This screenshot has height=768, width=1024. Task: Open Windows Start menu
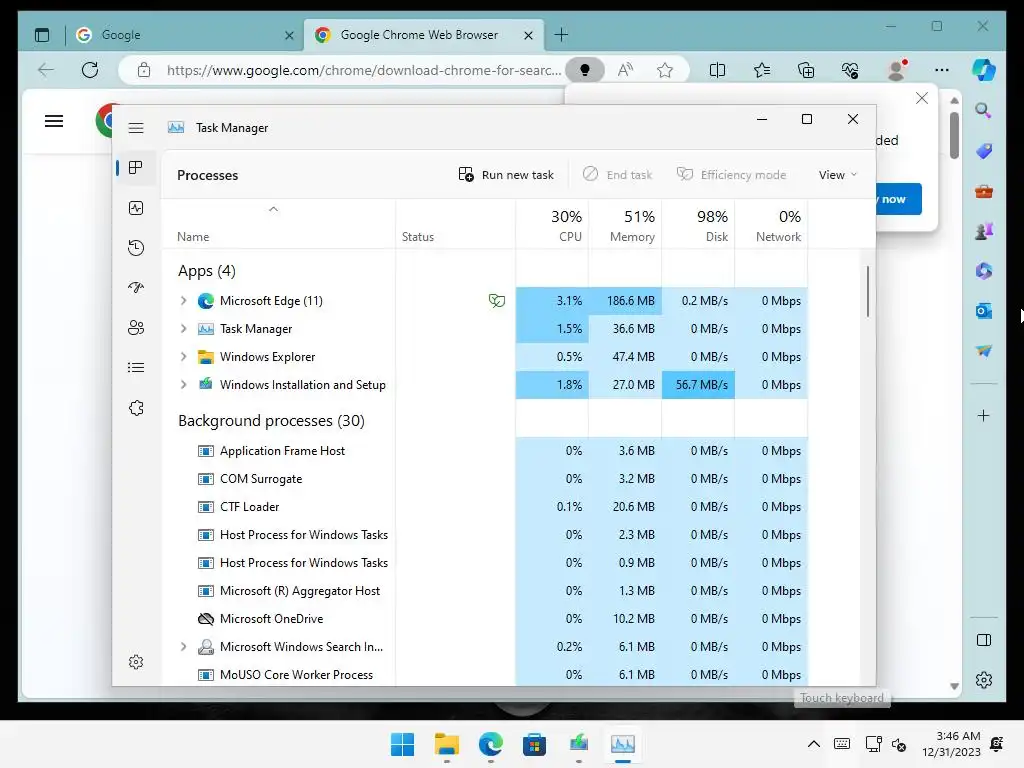[x=402, y=744]
